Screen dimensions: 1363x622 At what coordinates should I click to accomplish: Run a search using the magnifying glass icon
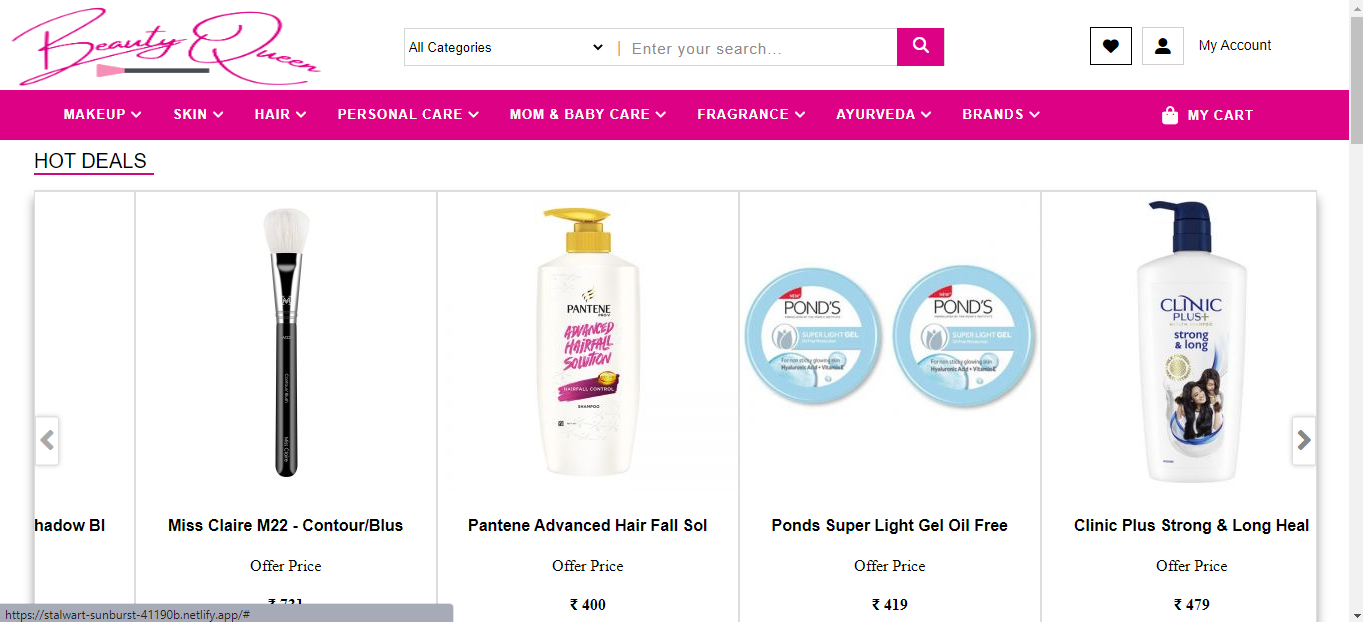pyautogui.click(x=919, y=46)
